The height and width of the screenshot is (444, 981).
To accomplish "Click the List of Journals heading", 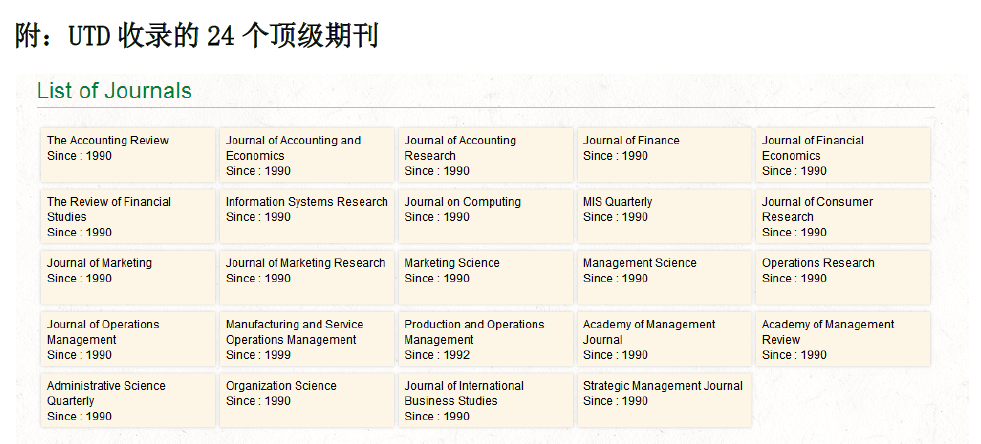I will [114, 91].
